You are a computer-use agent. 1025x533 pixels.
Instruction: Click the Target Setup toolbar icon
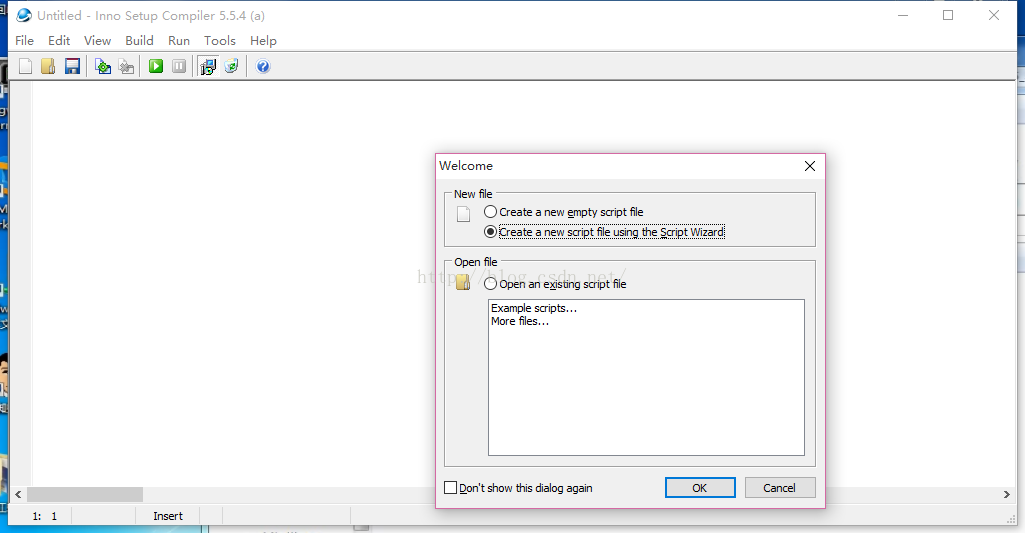208,66
